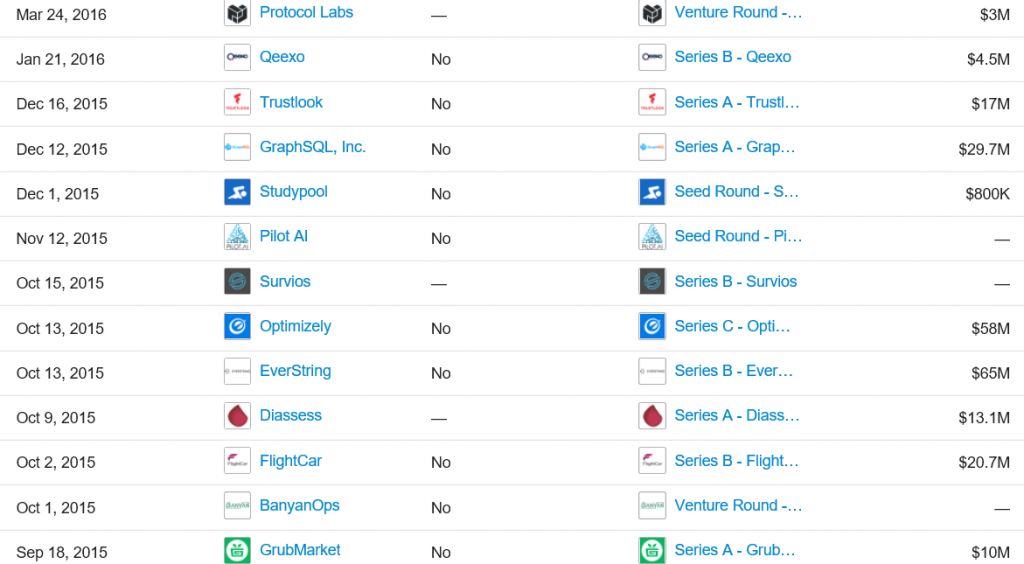The height and width of the screenshot is (564, 1024).
Task: Click GrubMarket green logo icon
Action: click(x=237, y=550)
